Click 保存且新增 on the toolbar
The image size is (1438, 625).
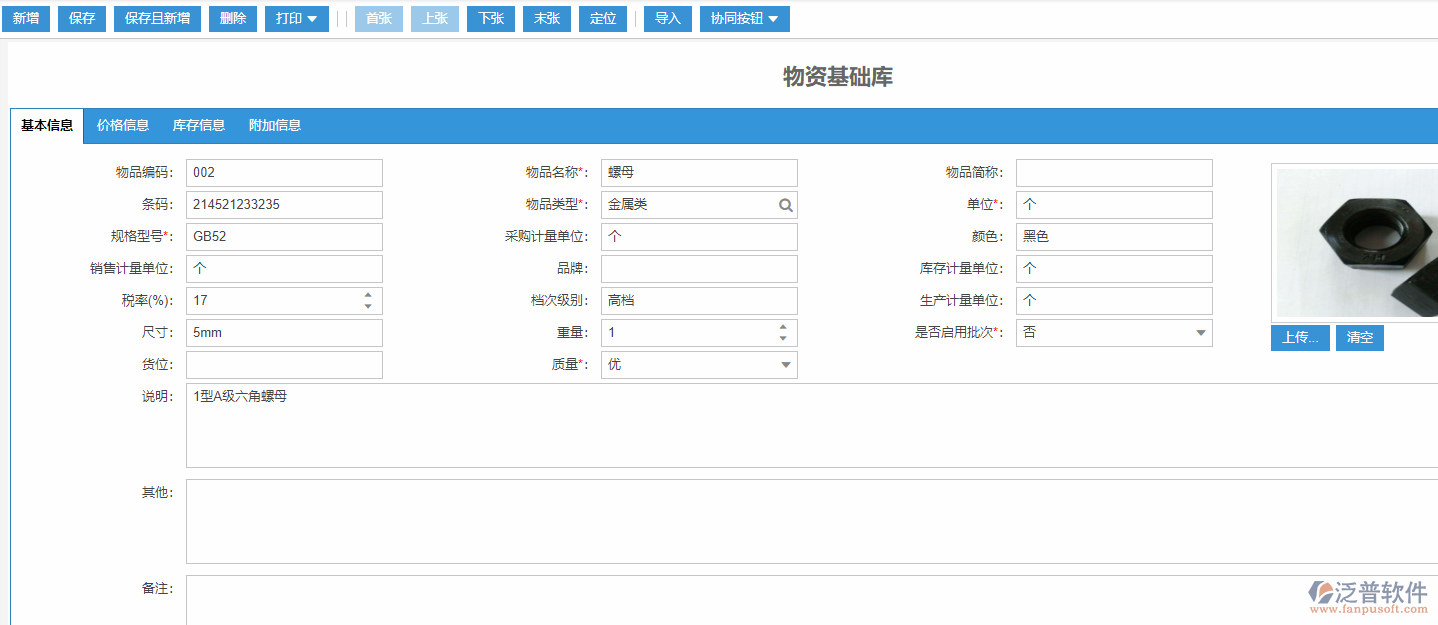click(x=157, y=18)
